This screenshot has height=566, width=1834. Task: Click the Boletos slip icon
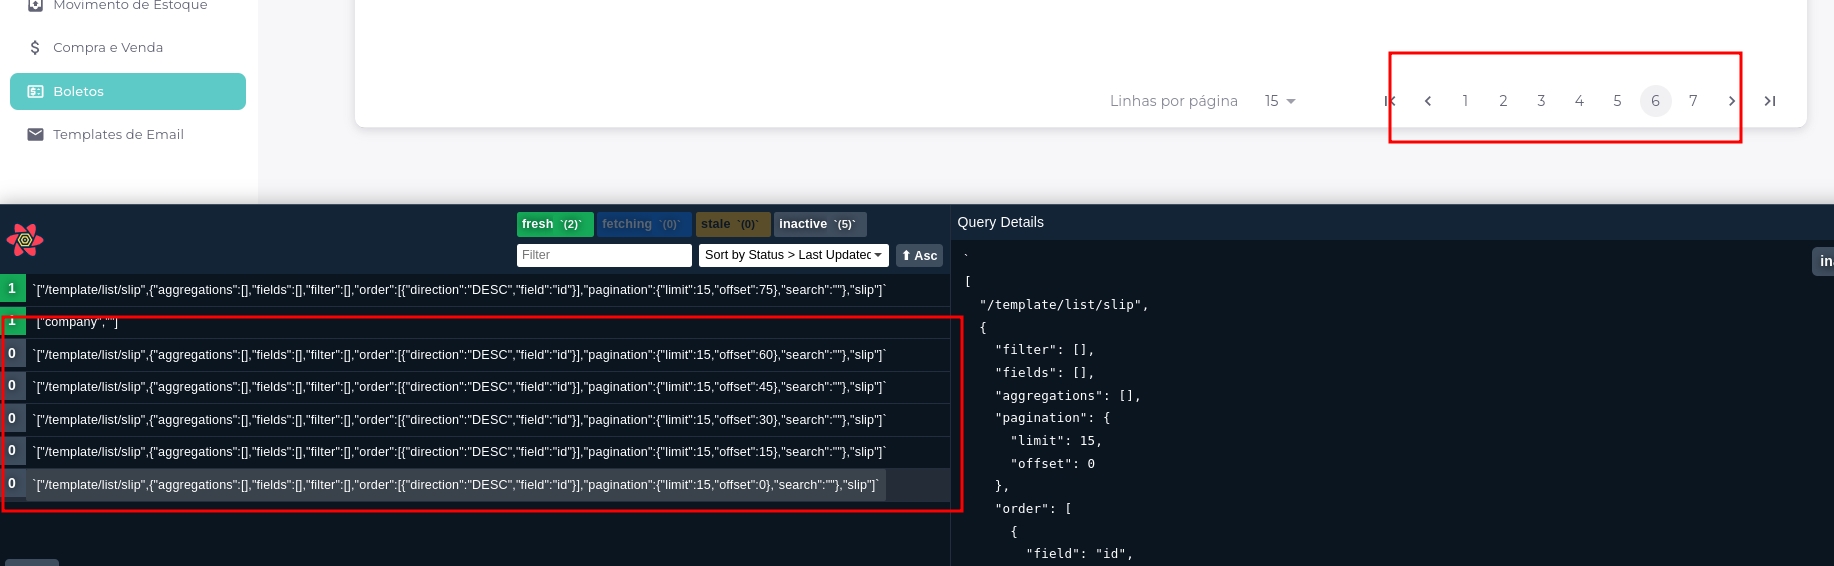35,91
